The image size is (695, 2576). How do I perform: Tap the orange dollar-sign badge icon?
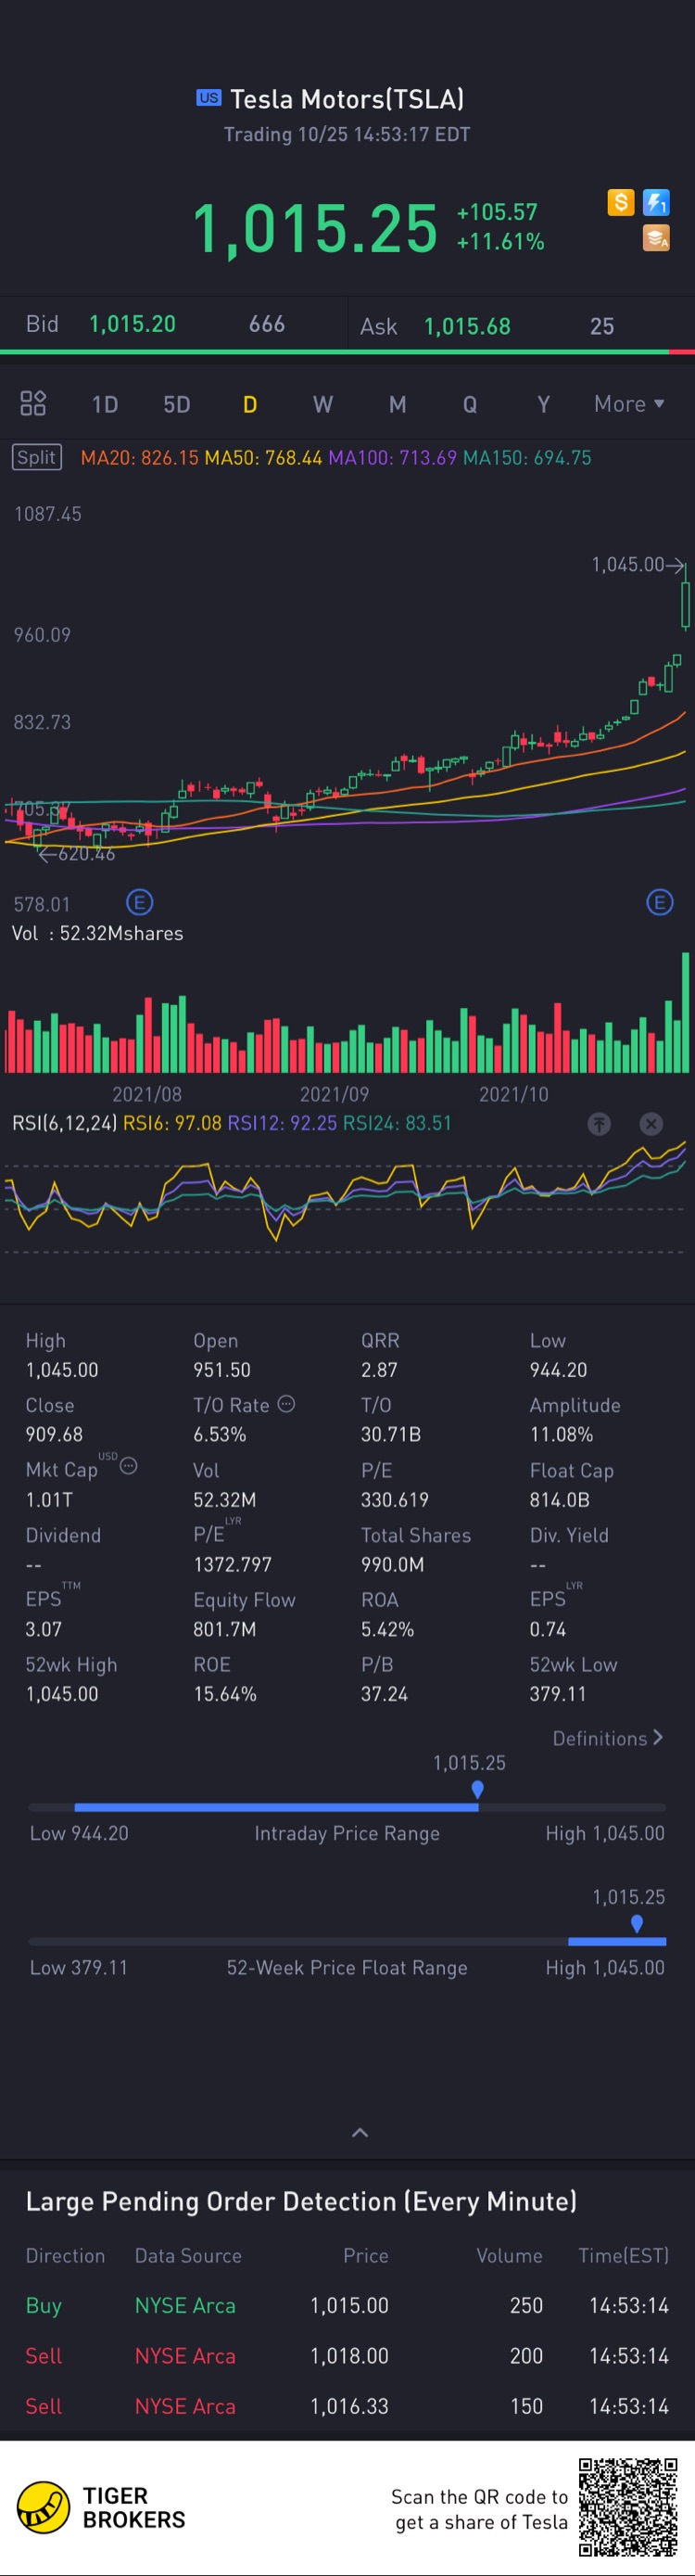pyautogui.click(x=620, y=203)
